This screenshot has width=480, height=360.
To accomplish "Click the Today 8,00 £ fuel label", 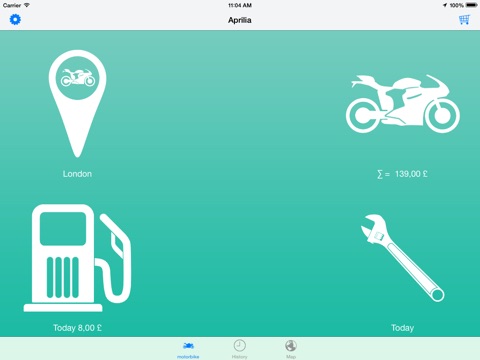I will point(77,328).
